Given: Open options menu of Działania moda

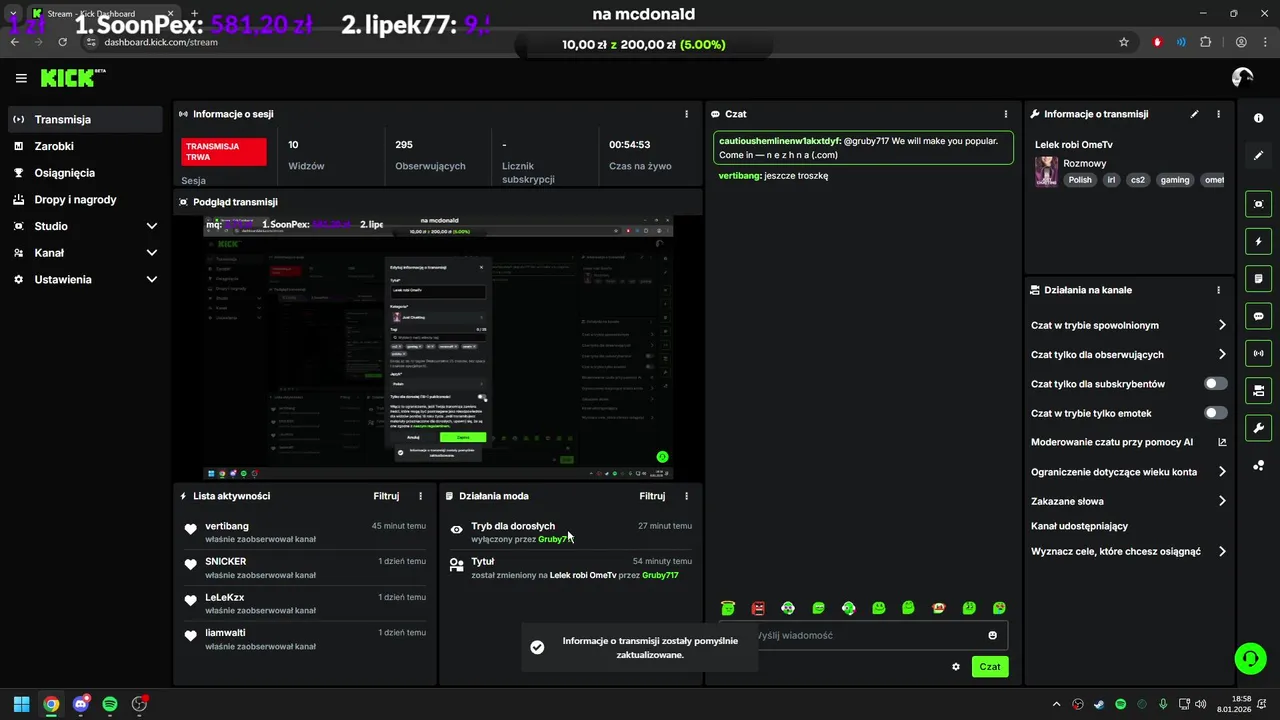Looking at the screenshot, I should coord(686,496).
